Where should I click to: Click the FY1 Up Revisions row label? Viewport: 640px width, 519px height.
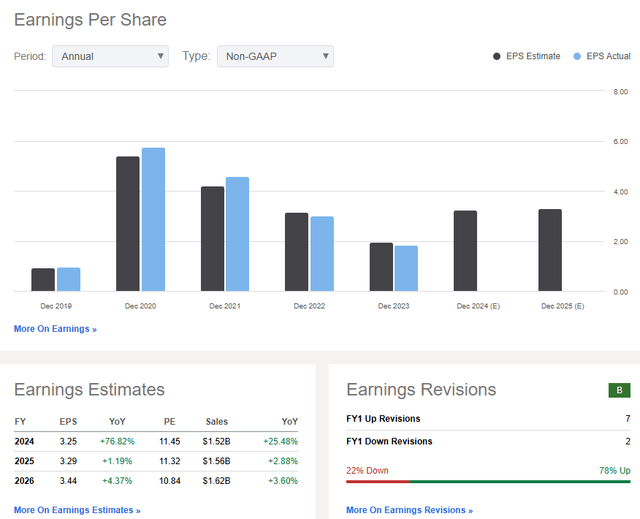click(x=383, y=419)
